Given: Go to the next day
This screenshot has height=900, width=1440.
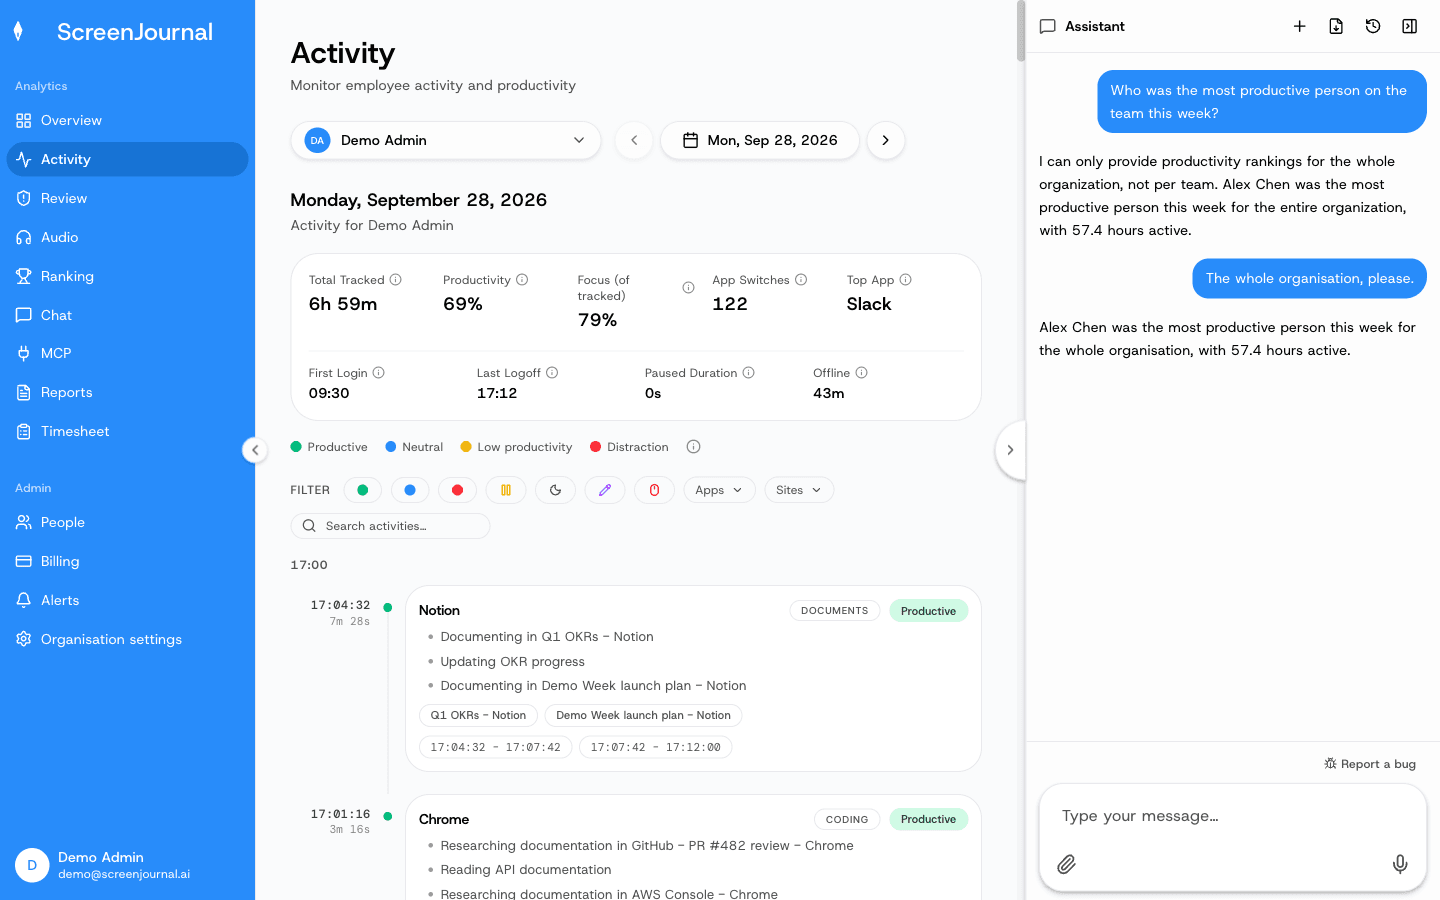Looking at the screenshot, I should 886,140.
